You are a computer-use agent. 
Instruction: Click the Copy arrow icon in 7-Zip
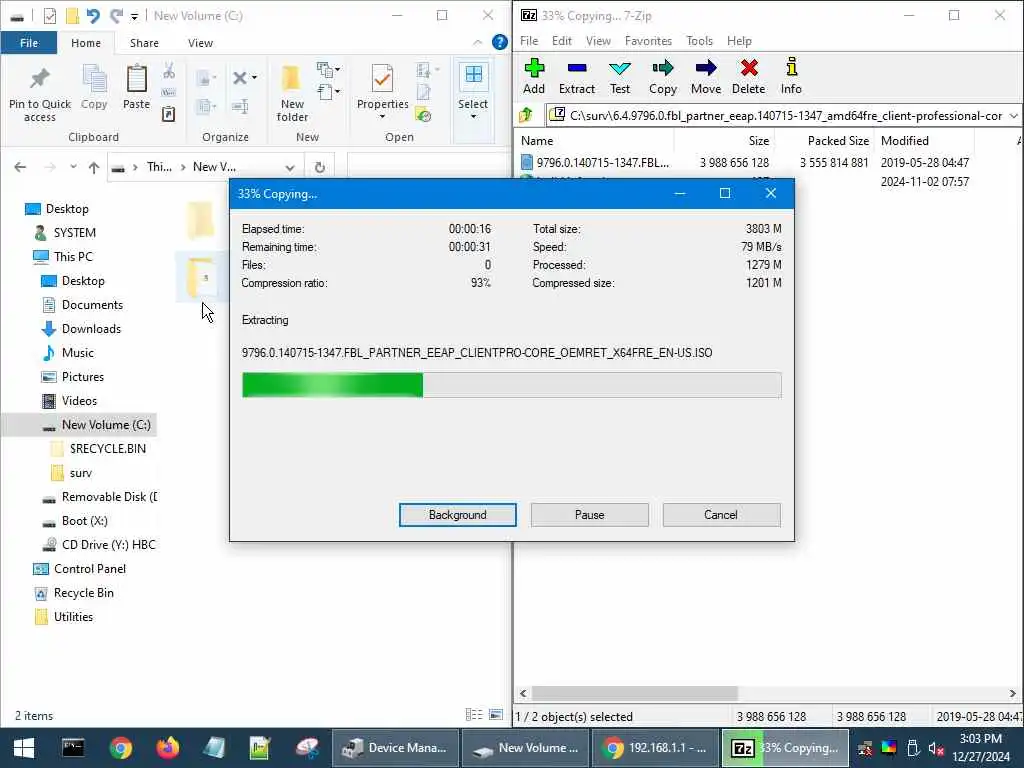(x=662, y=68)
